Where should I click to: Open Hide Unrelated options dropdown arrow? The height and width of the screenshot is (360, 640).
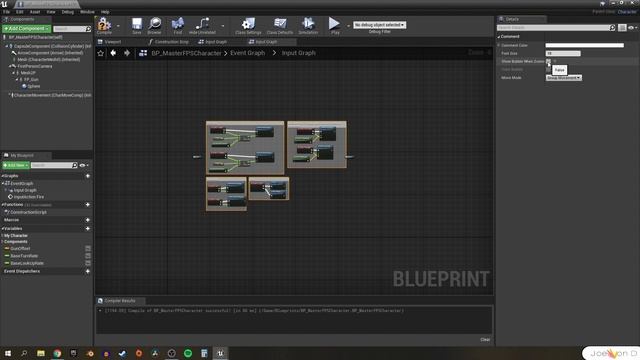pos(223,26)
